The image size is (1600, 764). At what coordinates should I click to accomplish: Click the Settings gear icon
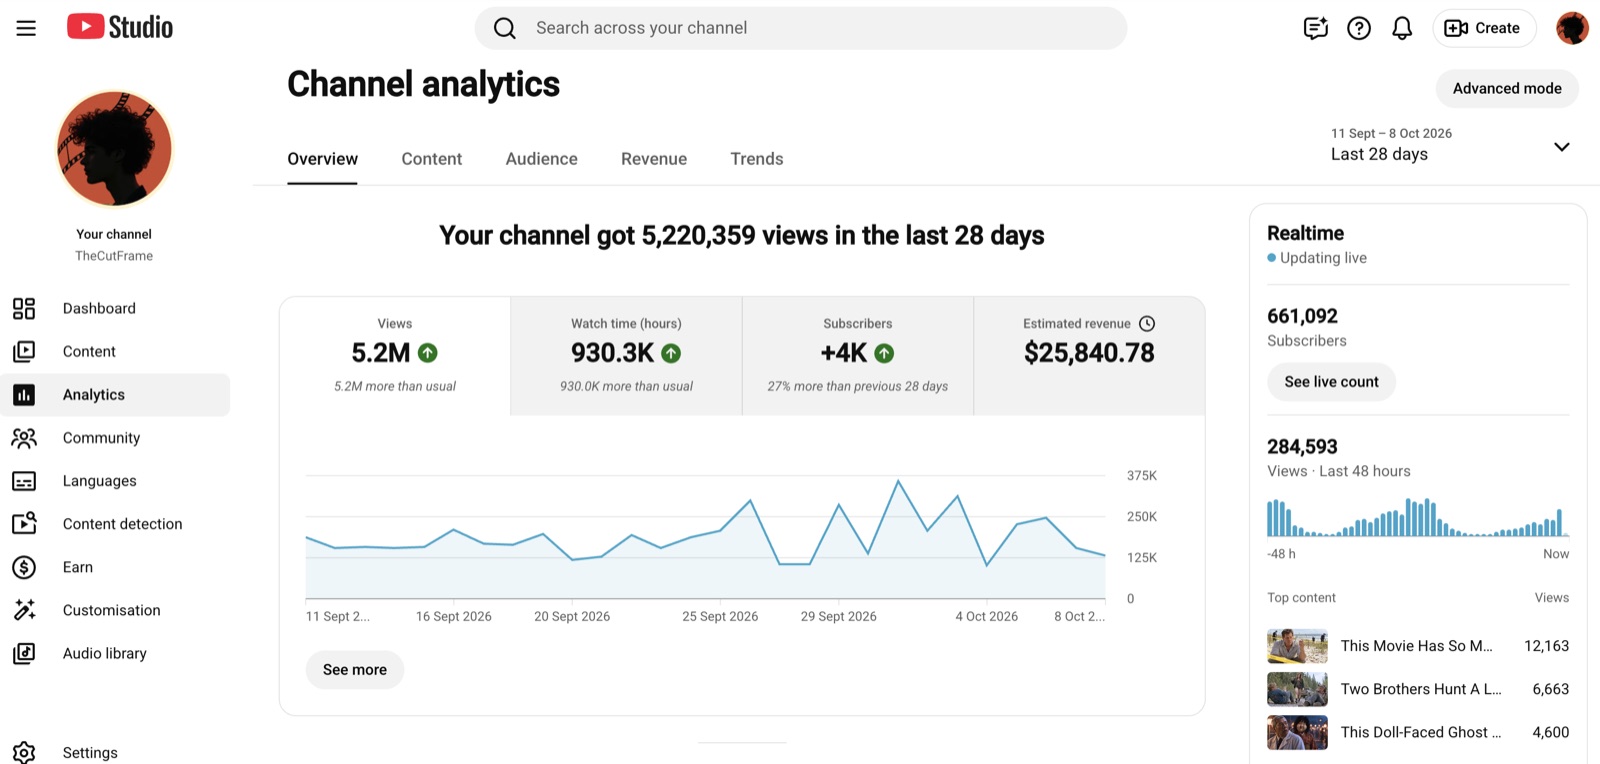pyautogui.click(x=24, y=753)
